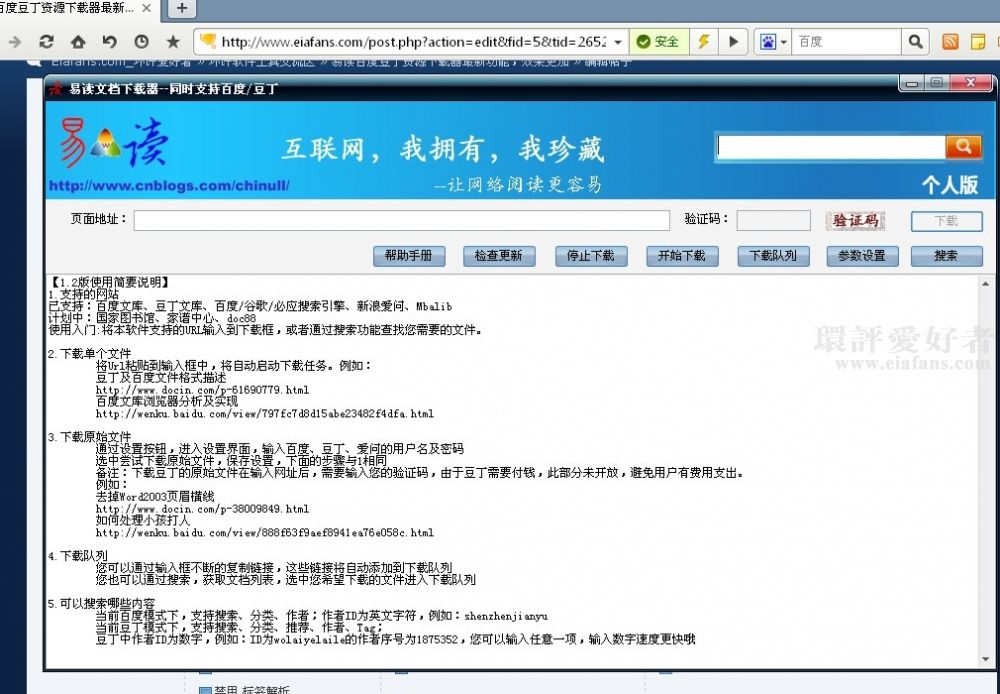Click the 停止下载 button
The width and height of the screenshot is (1000, 694).
(591, 256)
